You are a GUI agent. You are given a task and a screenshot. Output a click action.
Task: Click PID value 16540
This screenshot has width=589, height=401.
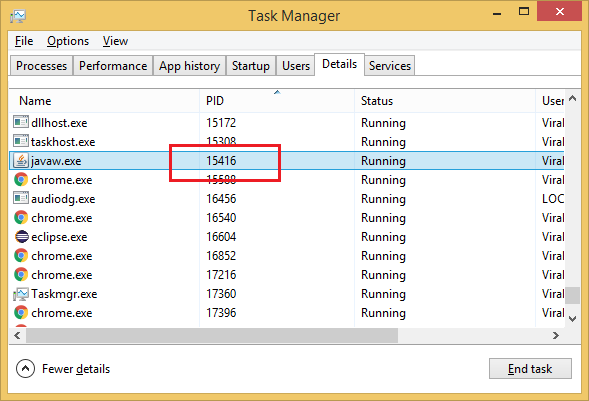click(221, 218)
